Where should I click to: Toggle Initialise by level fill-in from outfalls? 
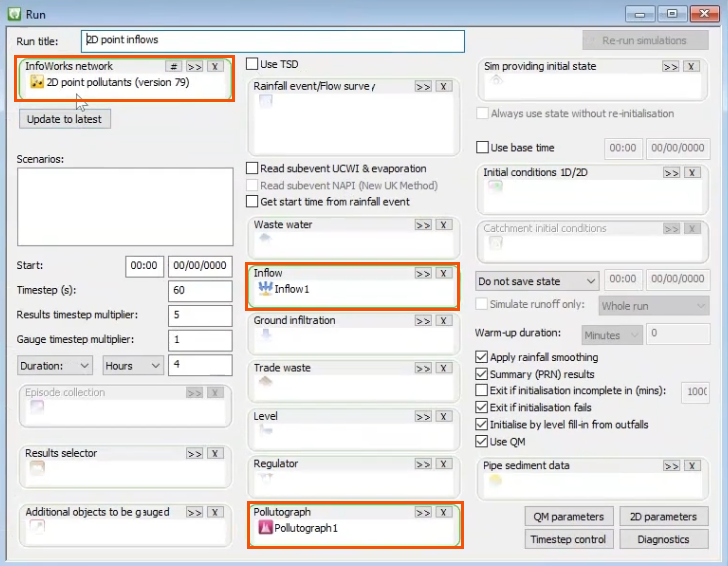coord(481,424)
